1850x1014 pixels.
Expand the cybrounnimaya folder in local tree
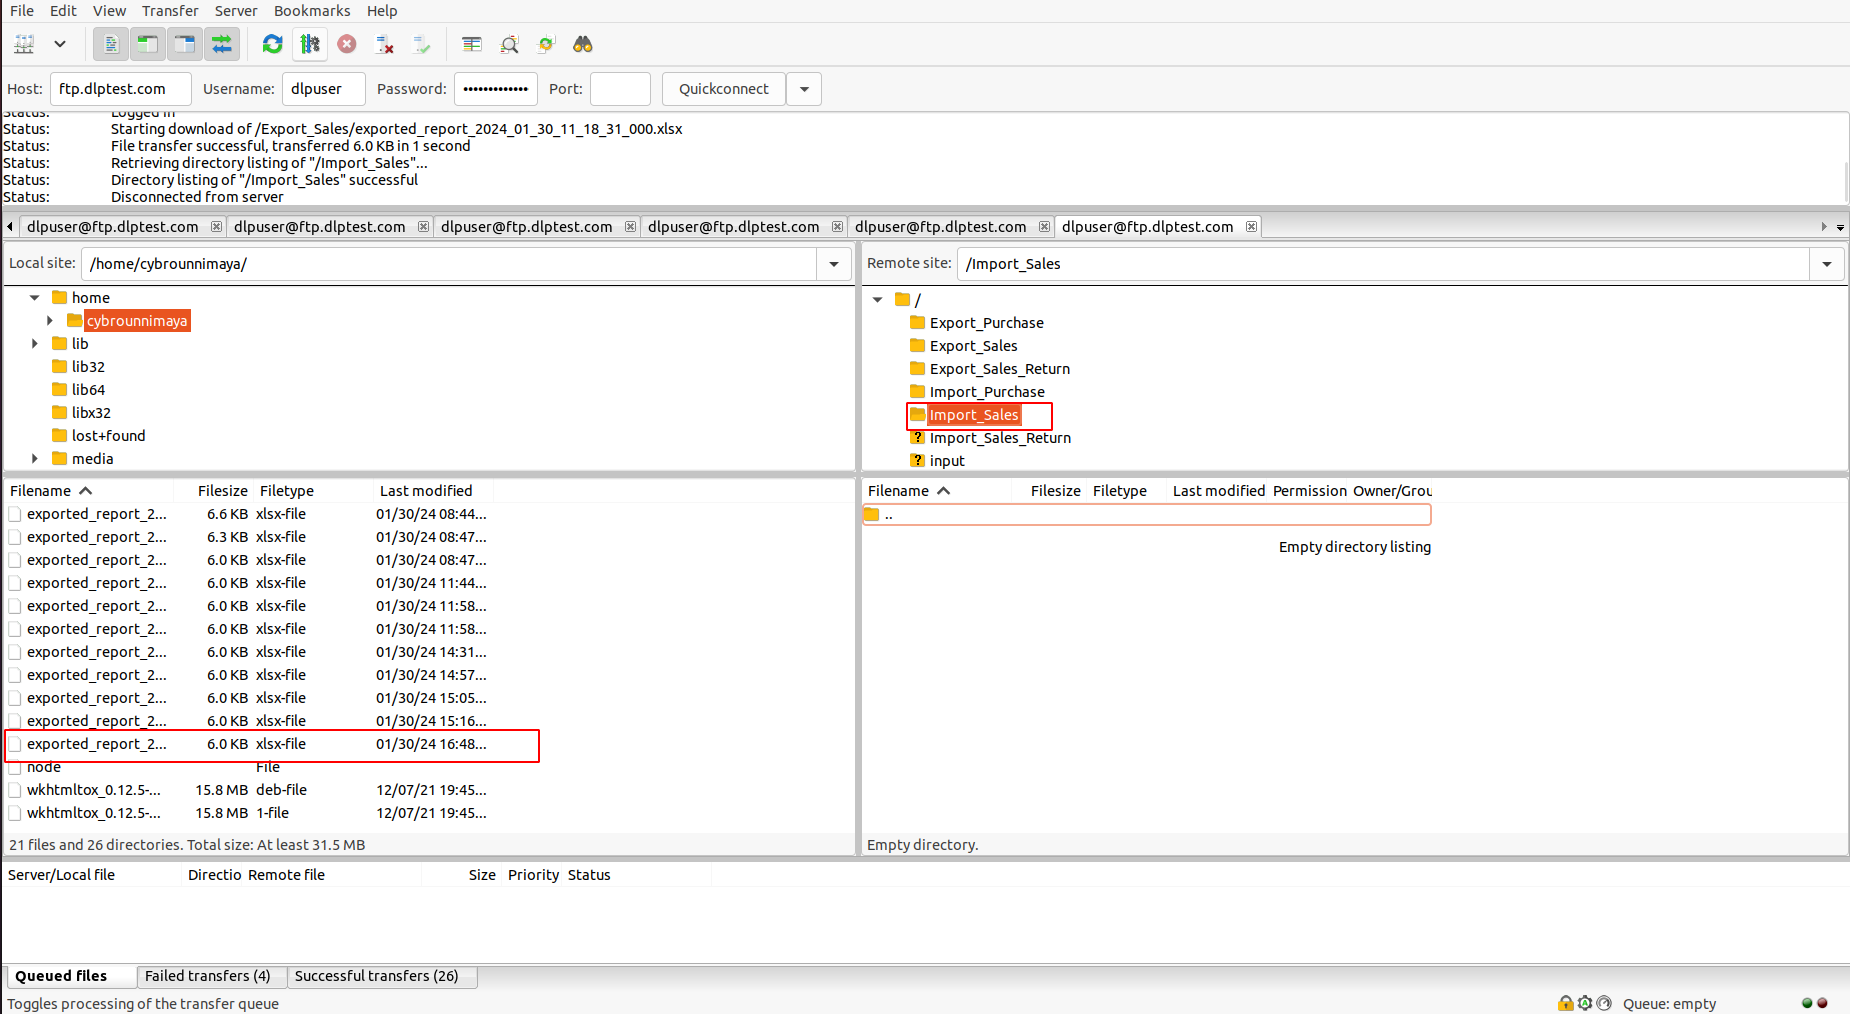(50, 321)
